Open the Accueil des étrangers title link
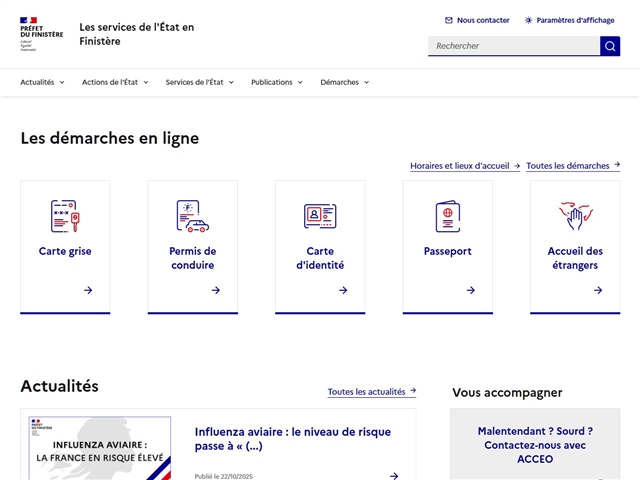The height and width of the screenshot is (480, 640). 575,258
